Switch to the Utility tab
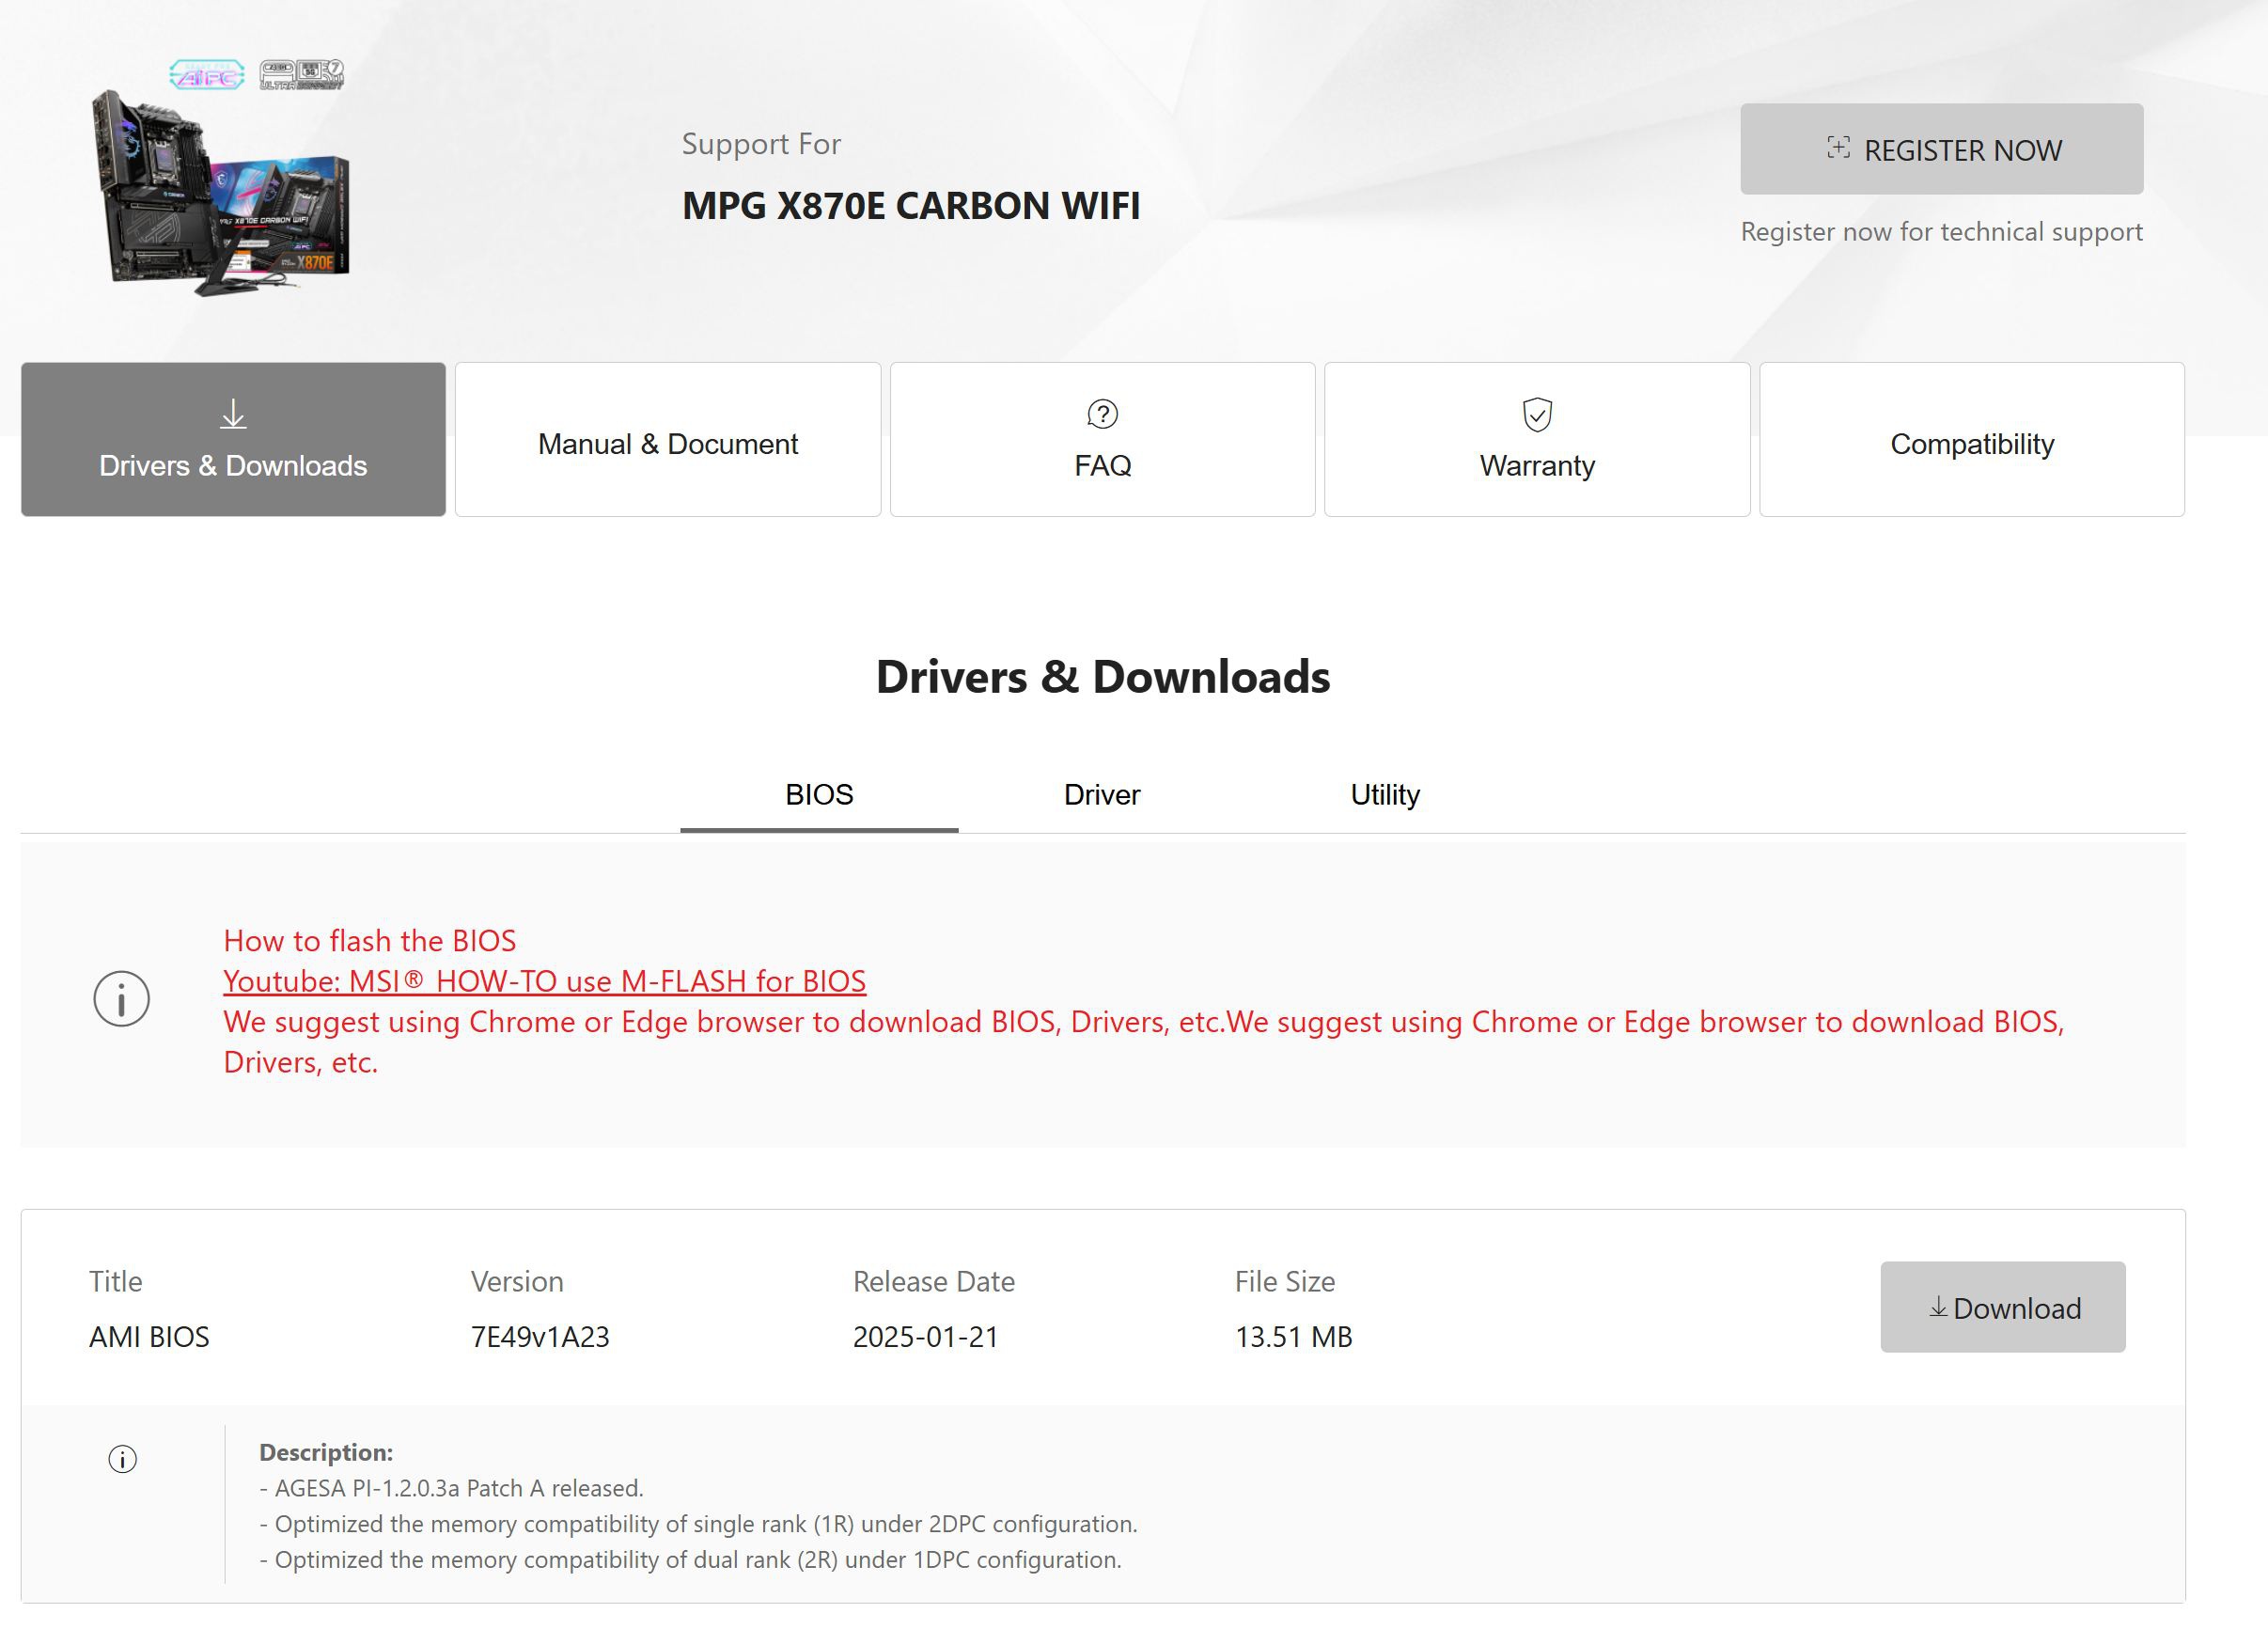This screenshot has width=2268, height=1629. point(1384,794)
